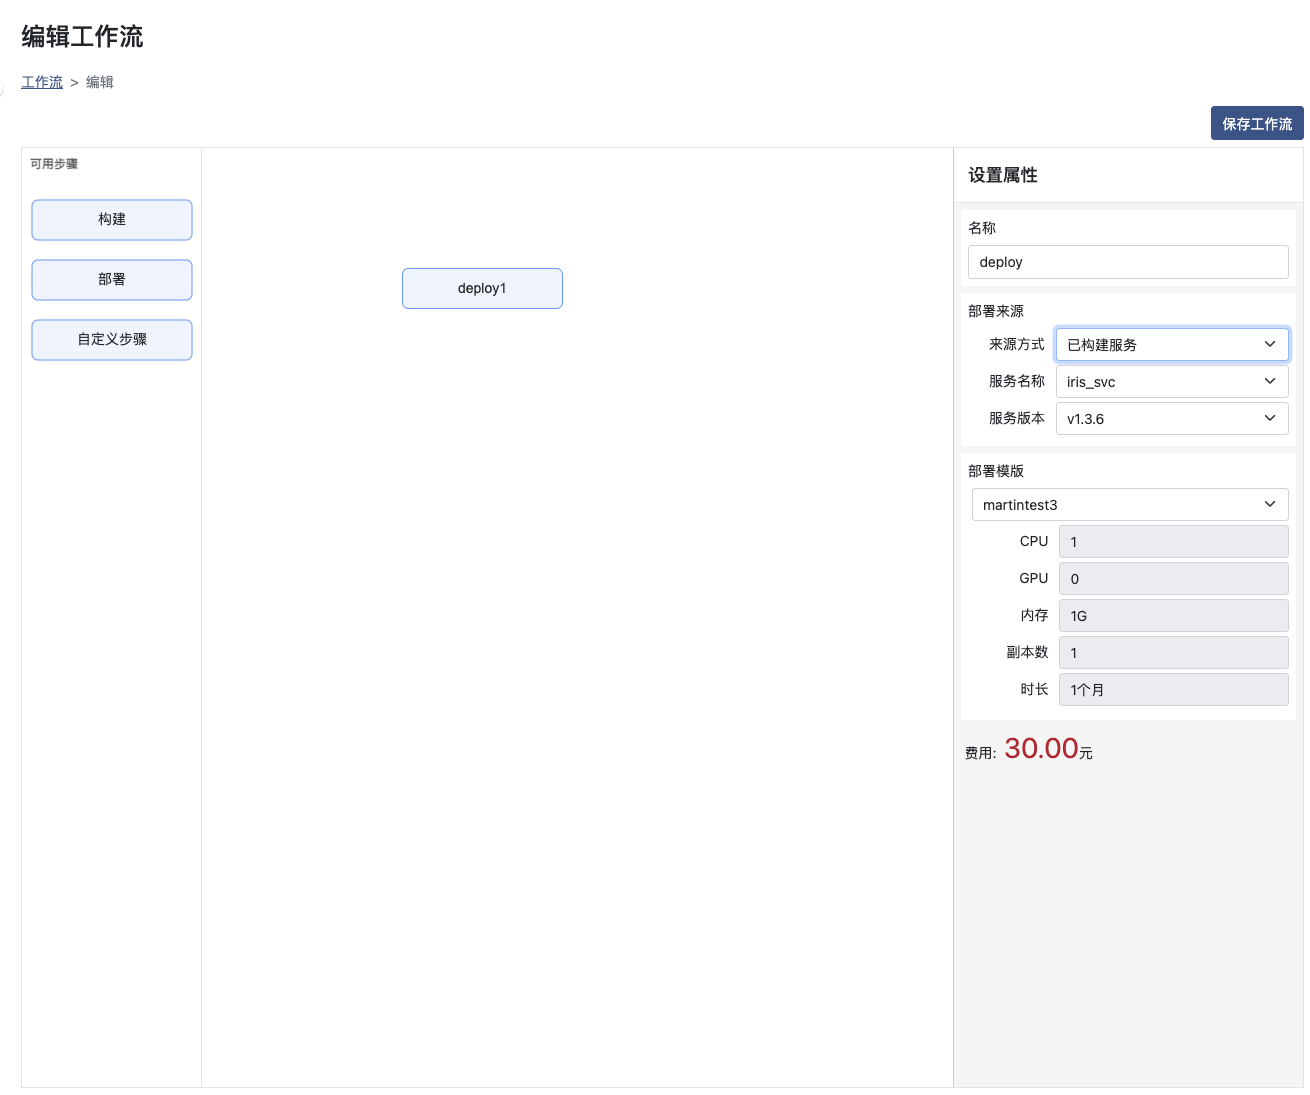The width and height of the screenshot is (1310, 1095).
Task: Select the 部署 step block
Action: [x=112, y=280]
